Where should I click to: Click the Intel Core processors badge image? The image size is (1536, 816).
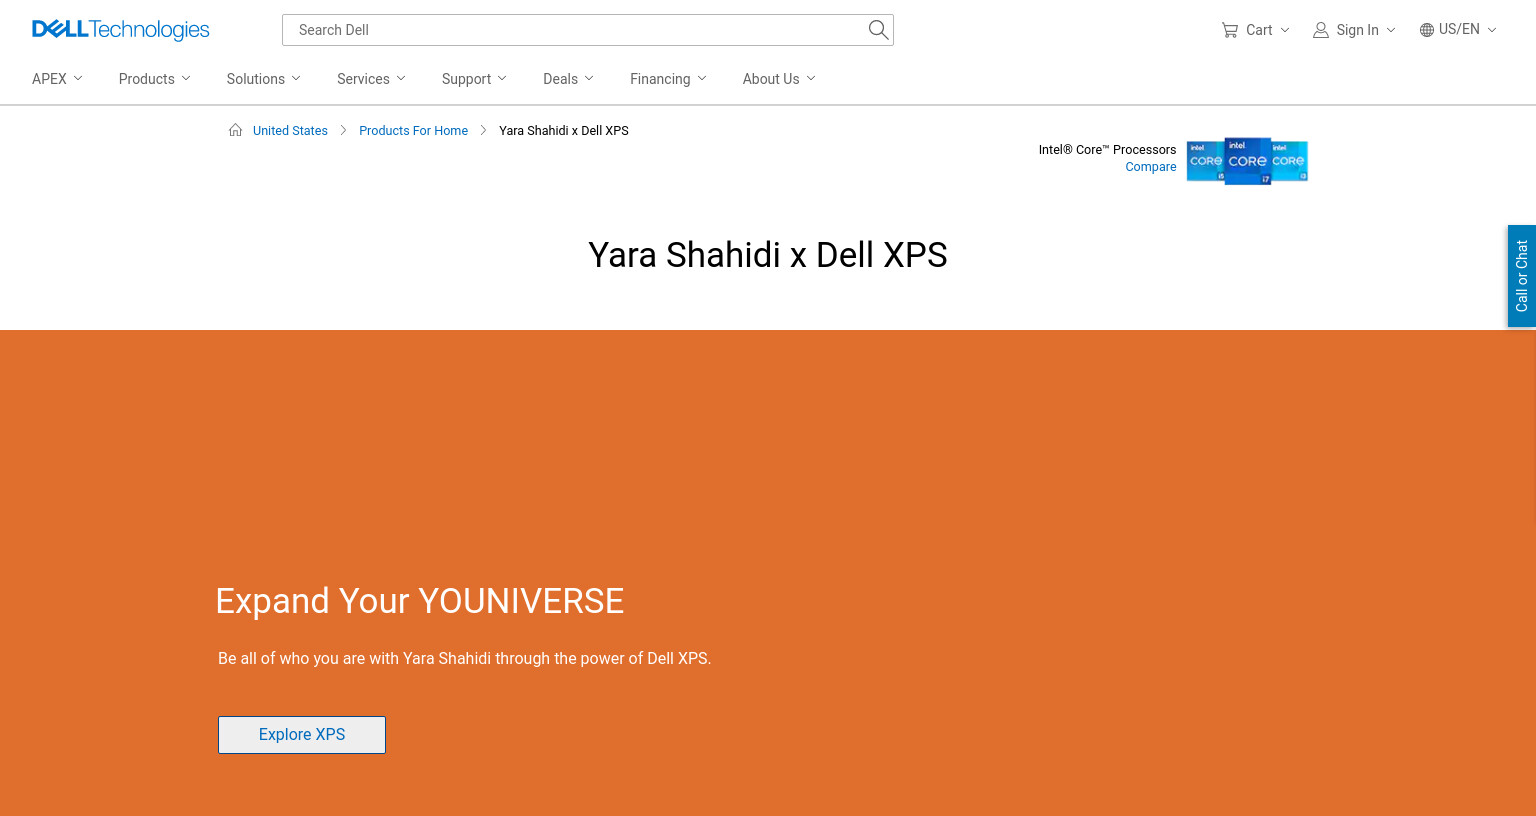[1247, 161]
